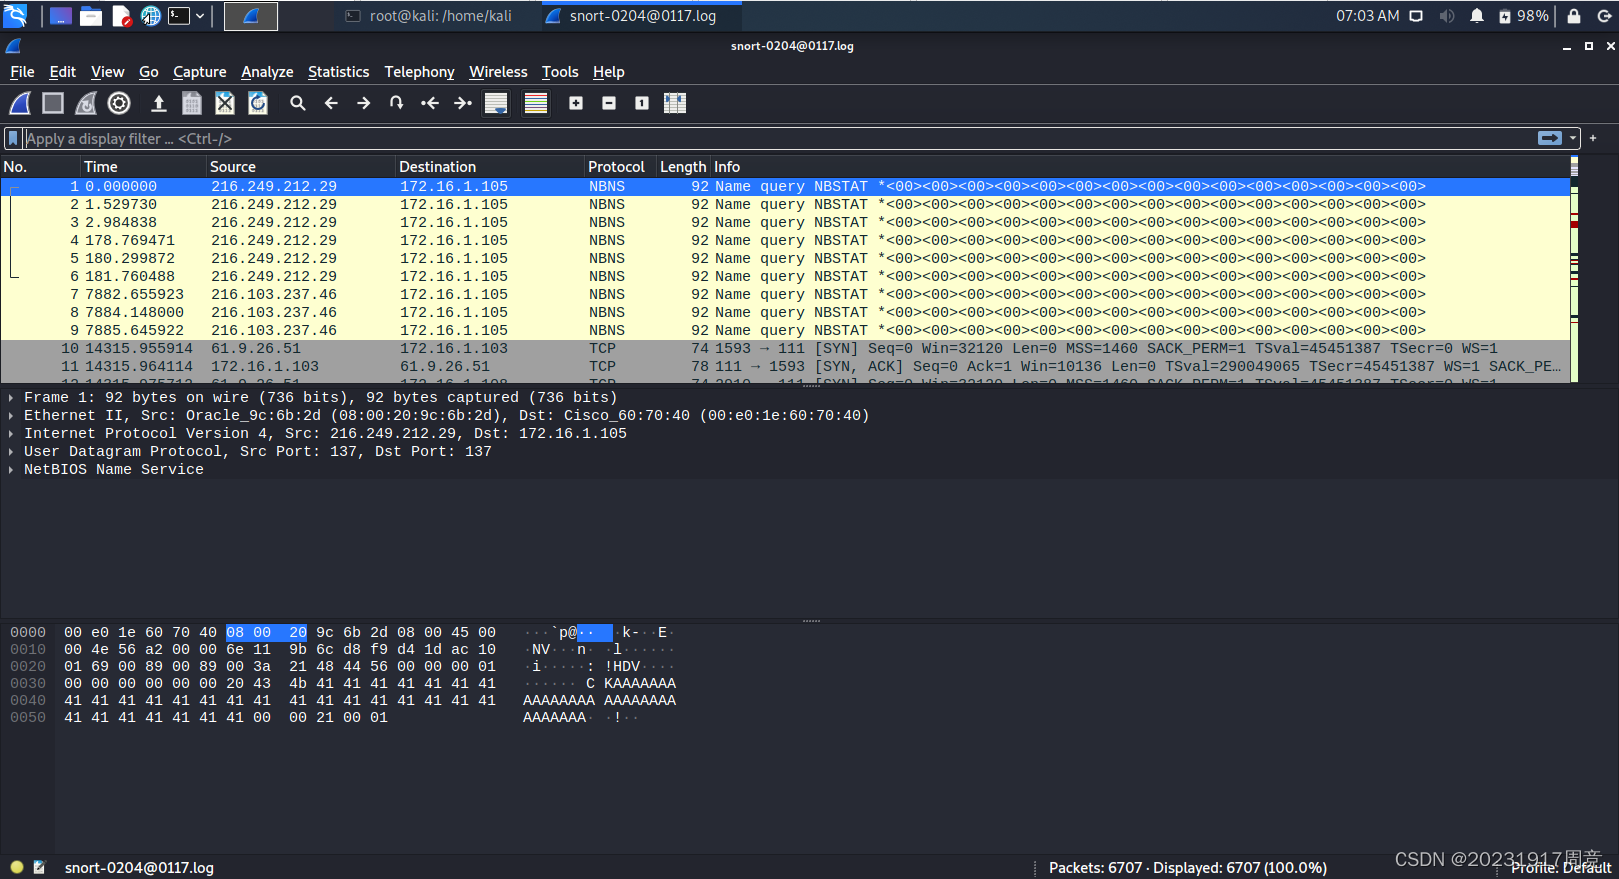
Task: Restart the current capture
Action: (x=86, y=103)
